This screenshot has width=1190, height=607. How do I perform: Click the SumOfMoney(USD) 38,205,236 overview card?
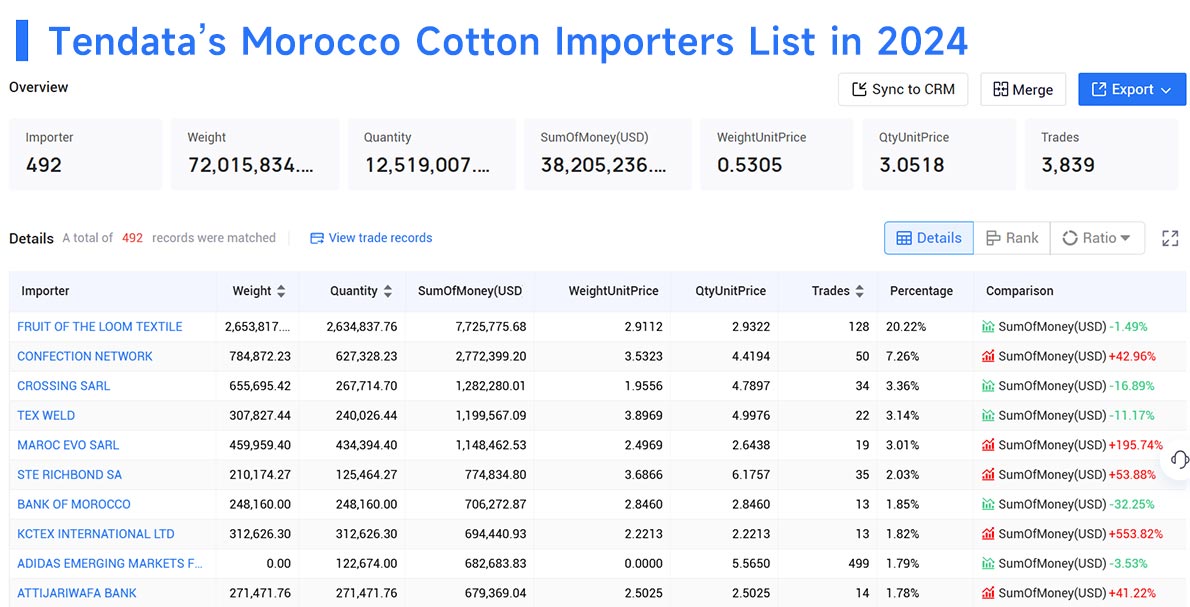tap(608, 154)
